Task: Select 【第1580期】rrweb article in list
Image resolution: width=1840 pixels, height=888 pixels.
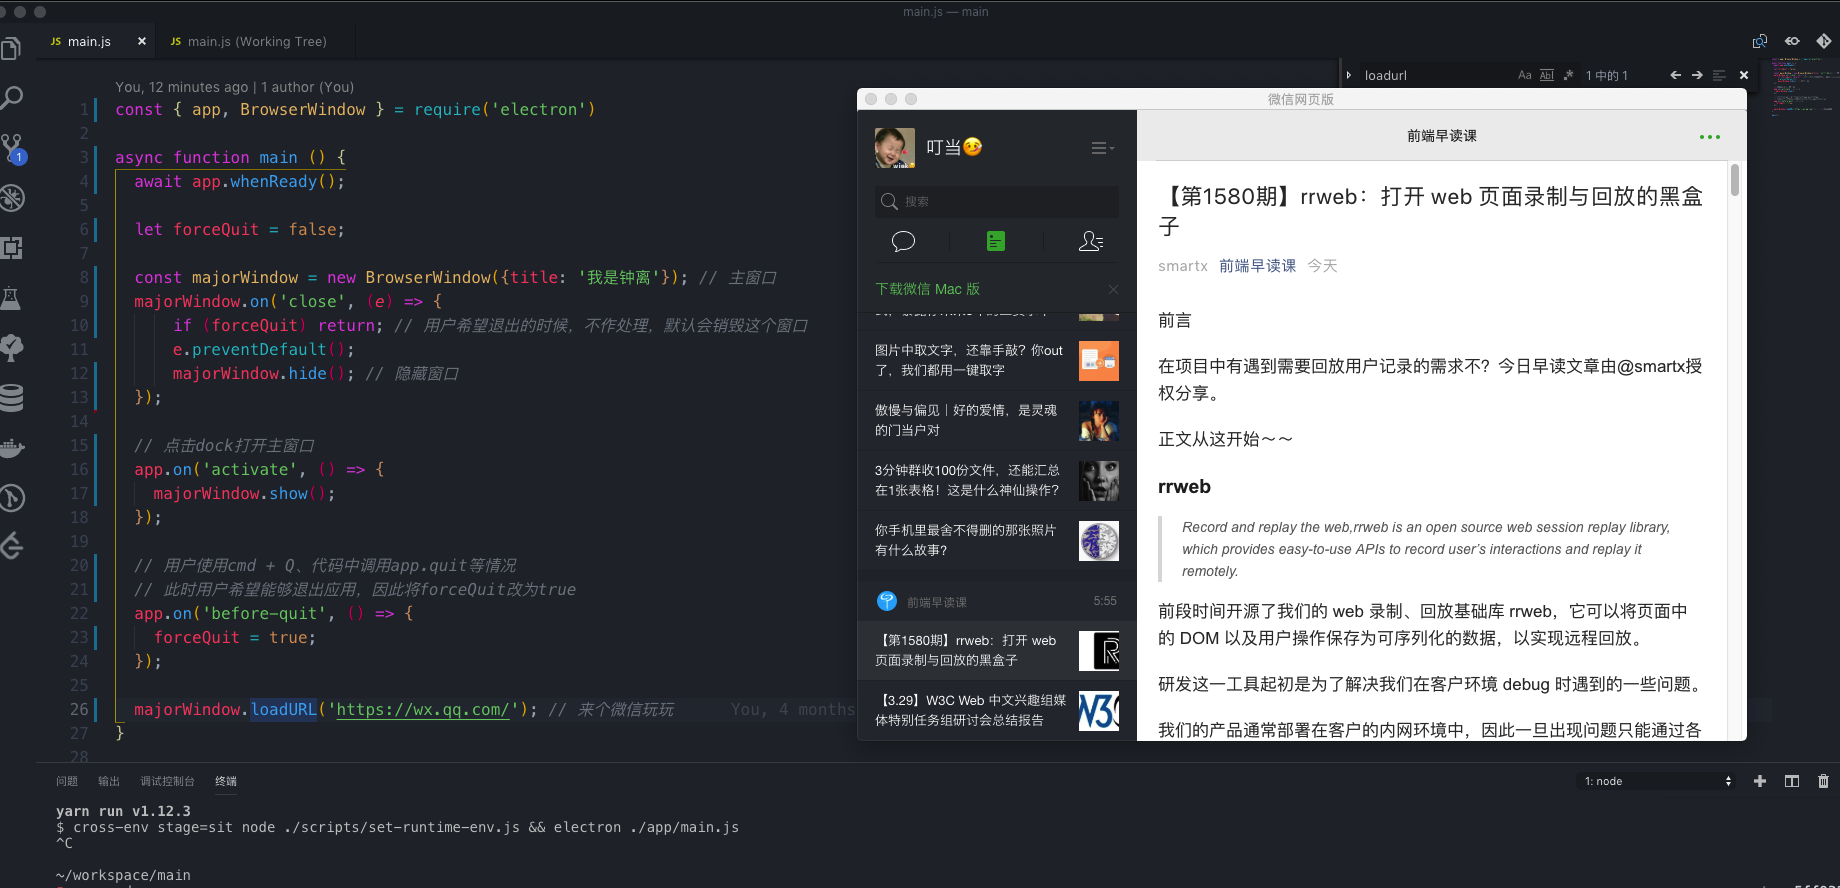Action: 997,650
